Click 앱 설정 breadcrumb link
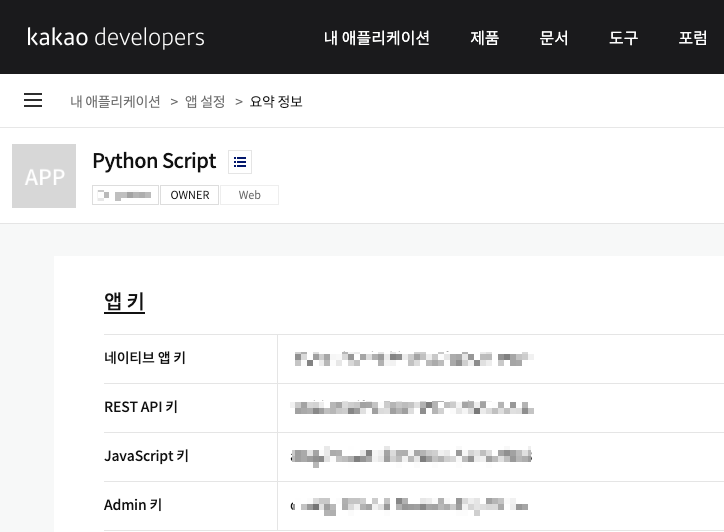The width and height of the screenshot is (724, 532). (x=205, y=101)
